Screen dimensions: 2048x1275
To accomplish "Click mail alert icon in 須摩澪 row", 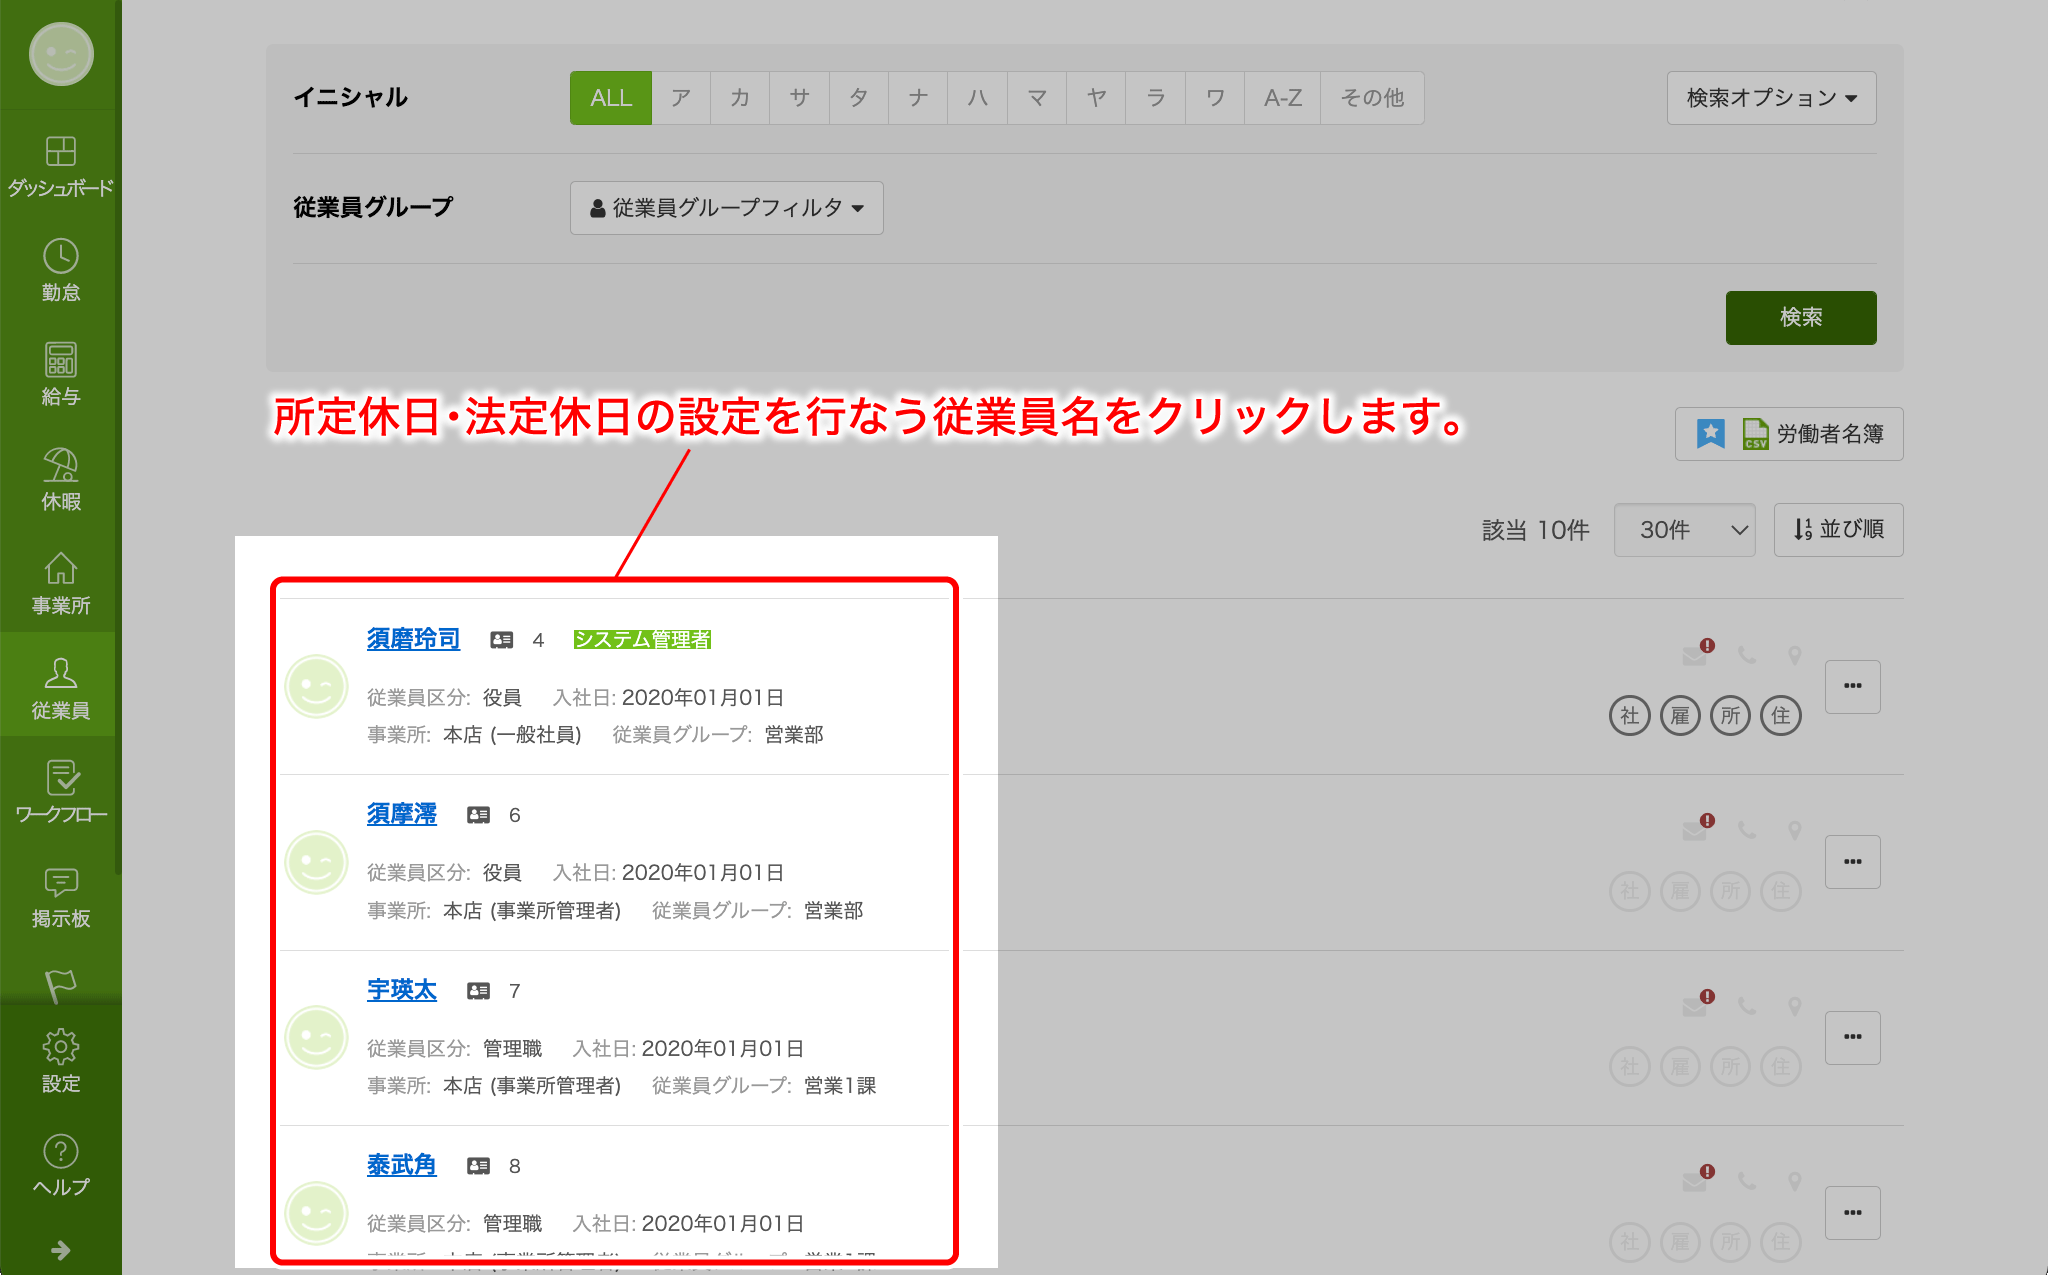I will (1698, 828).
